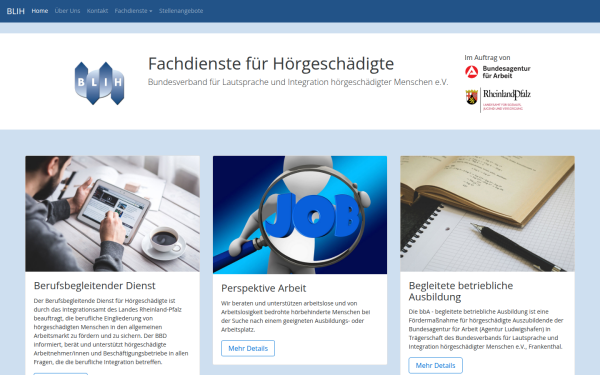Viewport: 600px width, 375px height.
Task: Click 'Mehr Details' under Perspektive Arbeit
Action: [x=248, y=348]
